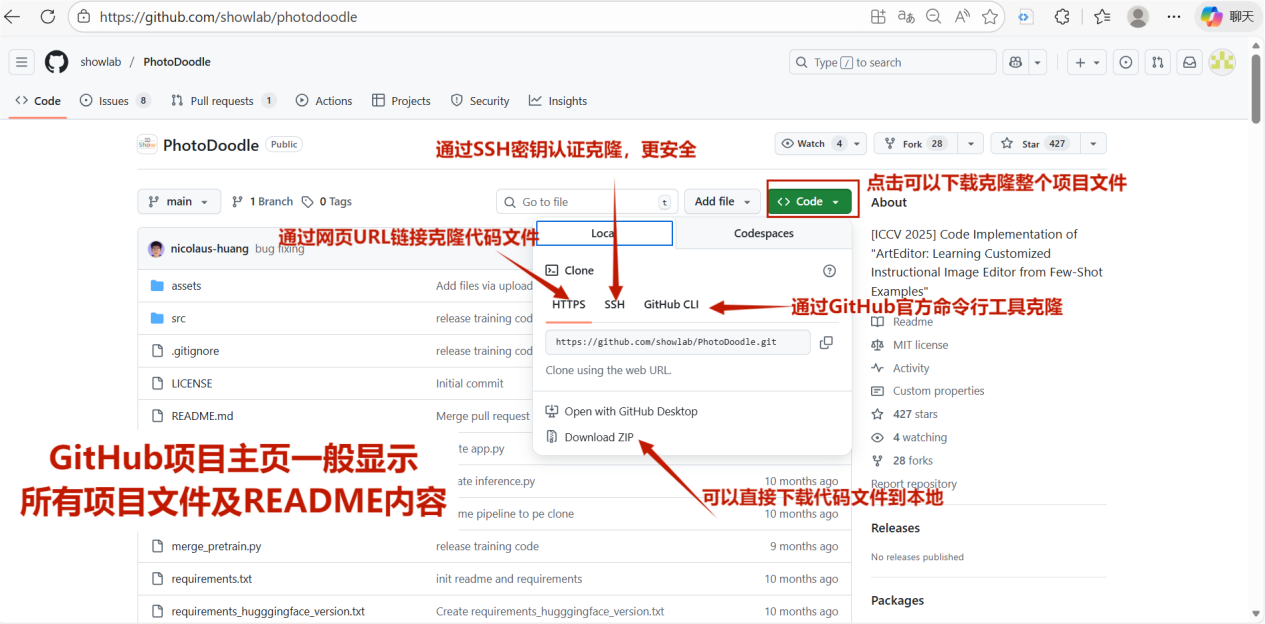Screen dimensions: 1265x624
Task: Open the hamburger navigation menu
Action: [22, 62]
